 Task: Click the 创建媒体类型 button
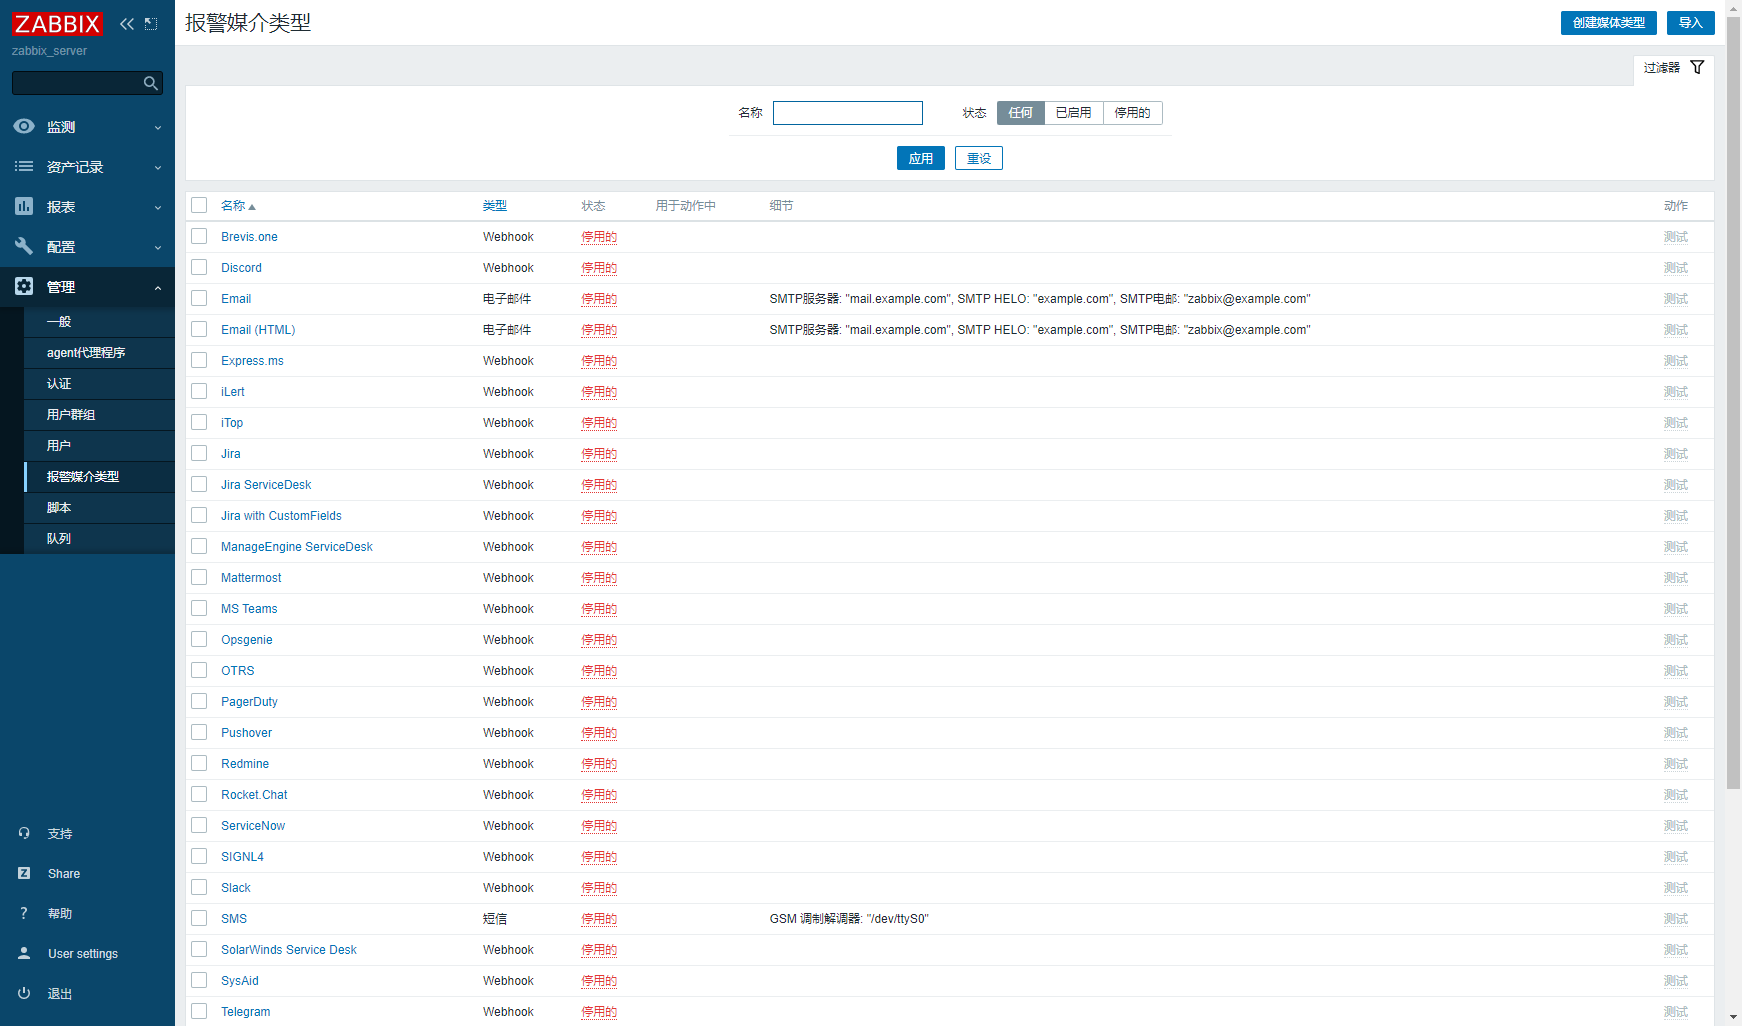[1608, 23]
